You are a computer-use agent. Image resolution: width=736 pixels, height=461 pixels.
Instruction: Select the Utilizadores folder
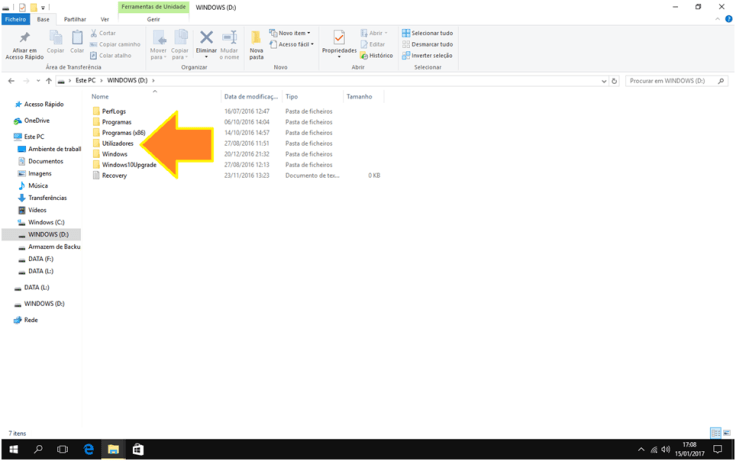tap(117, 143)
